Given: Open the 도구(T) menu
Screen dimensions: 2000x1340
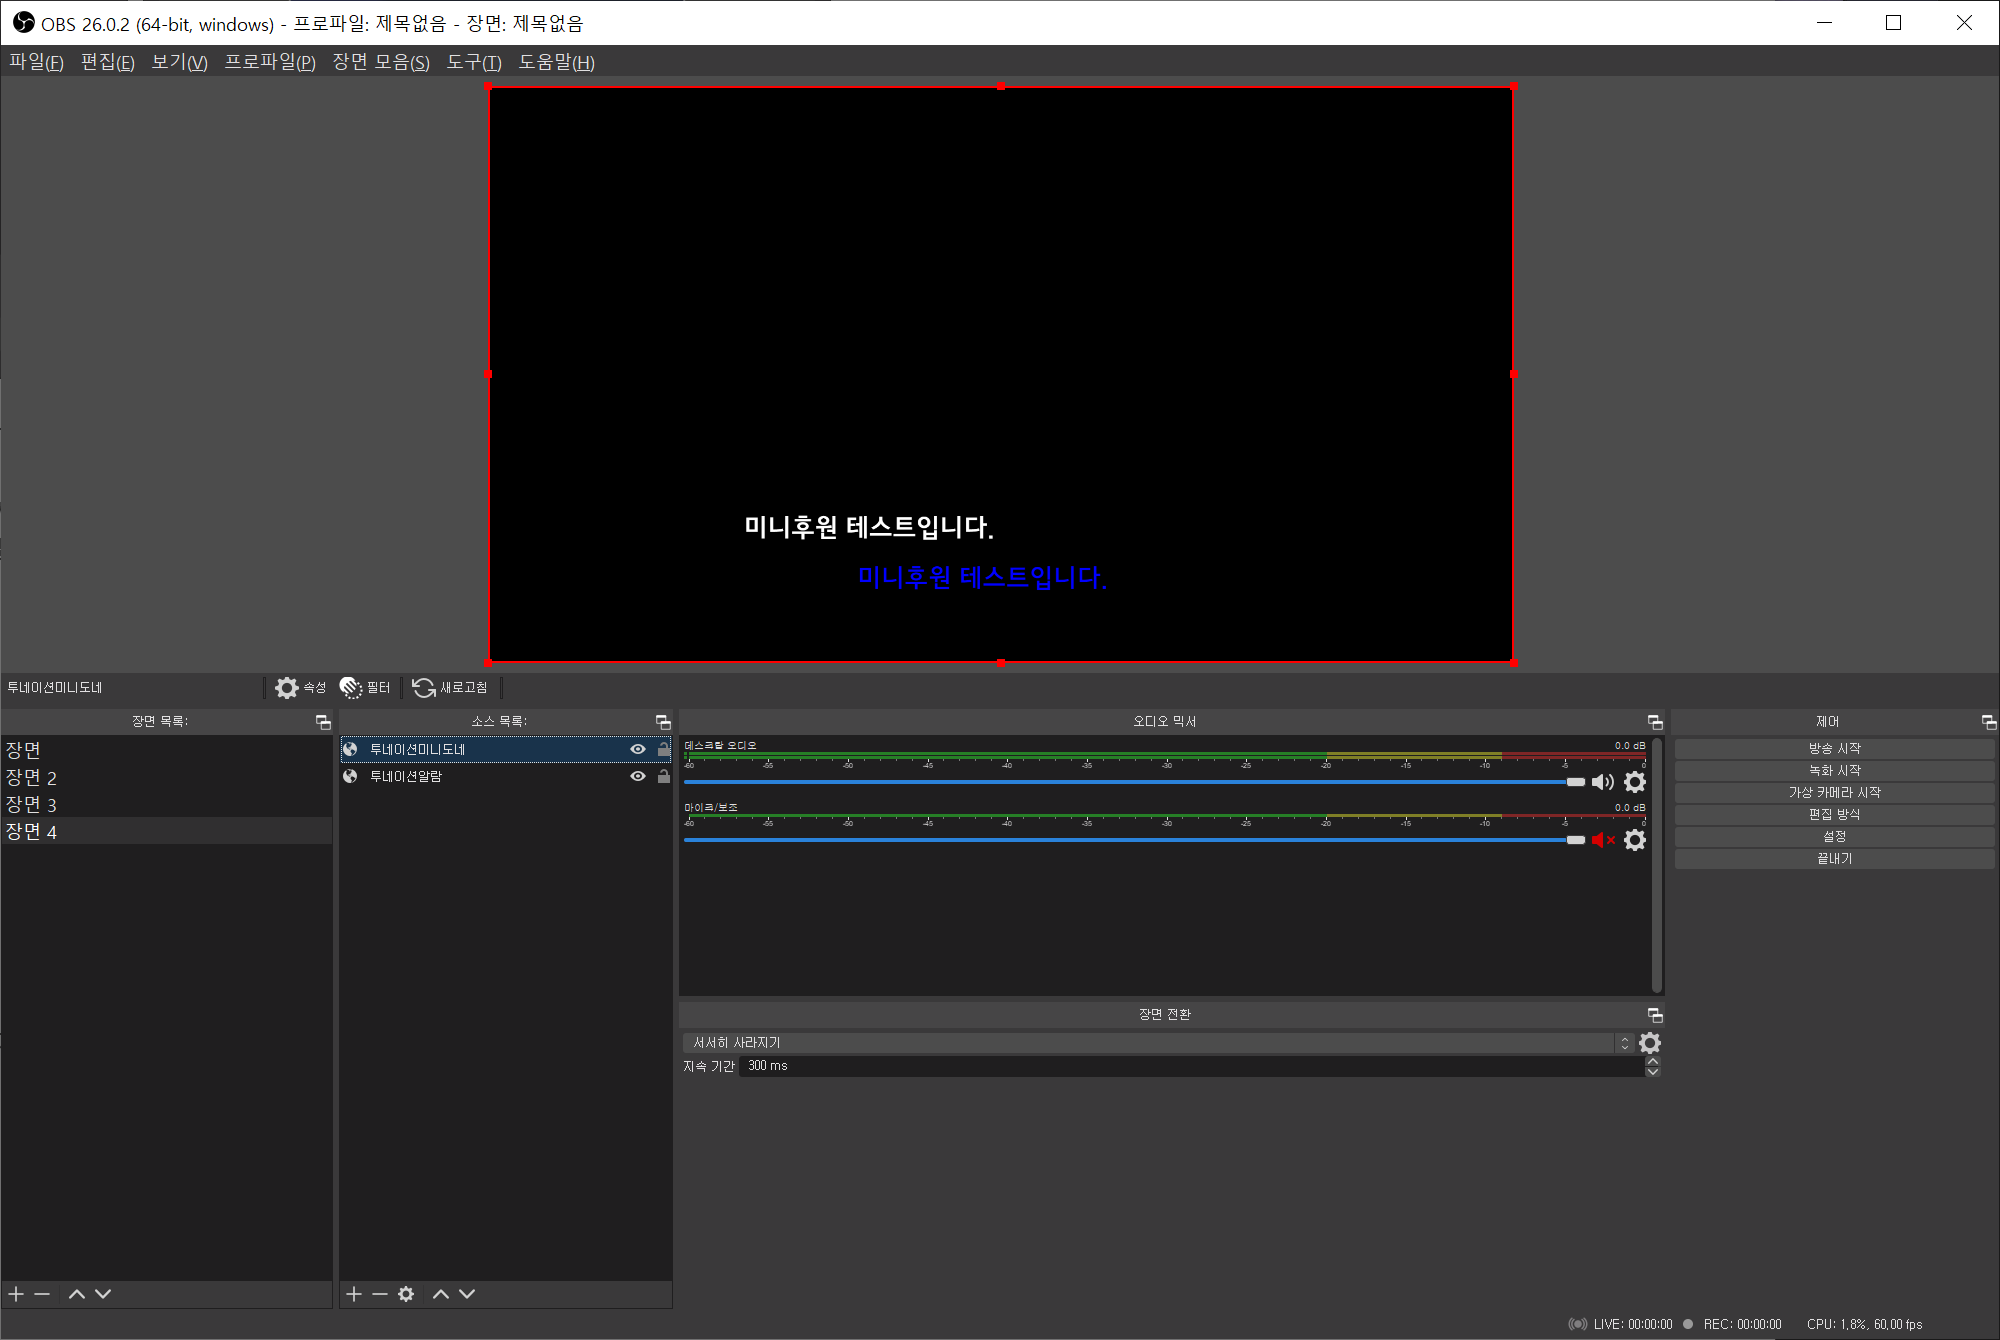Looking at the screenshot, I should [473, 62].
